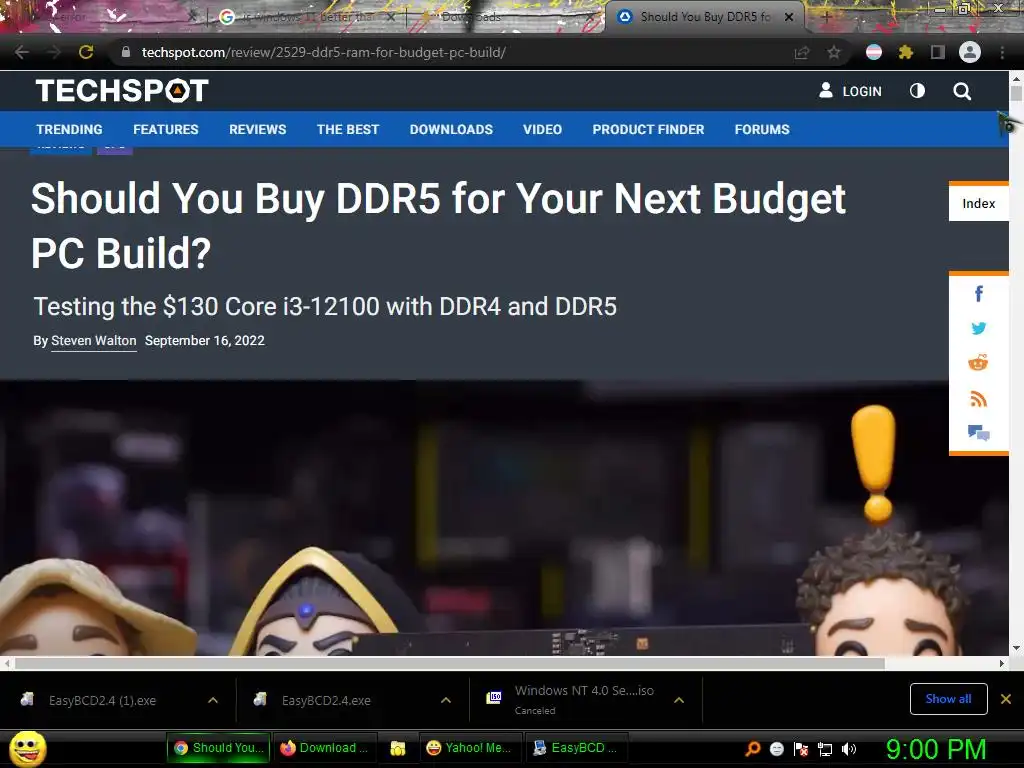Open the VIDEO section
Viewport: 1024px width, 768px height.
coord(542,129)
